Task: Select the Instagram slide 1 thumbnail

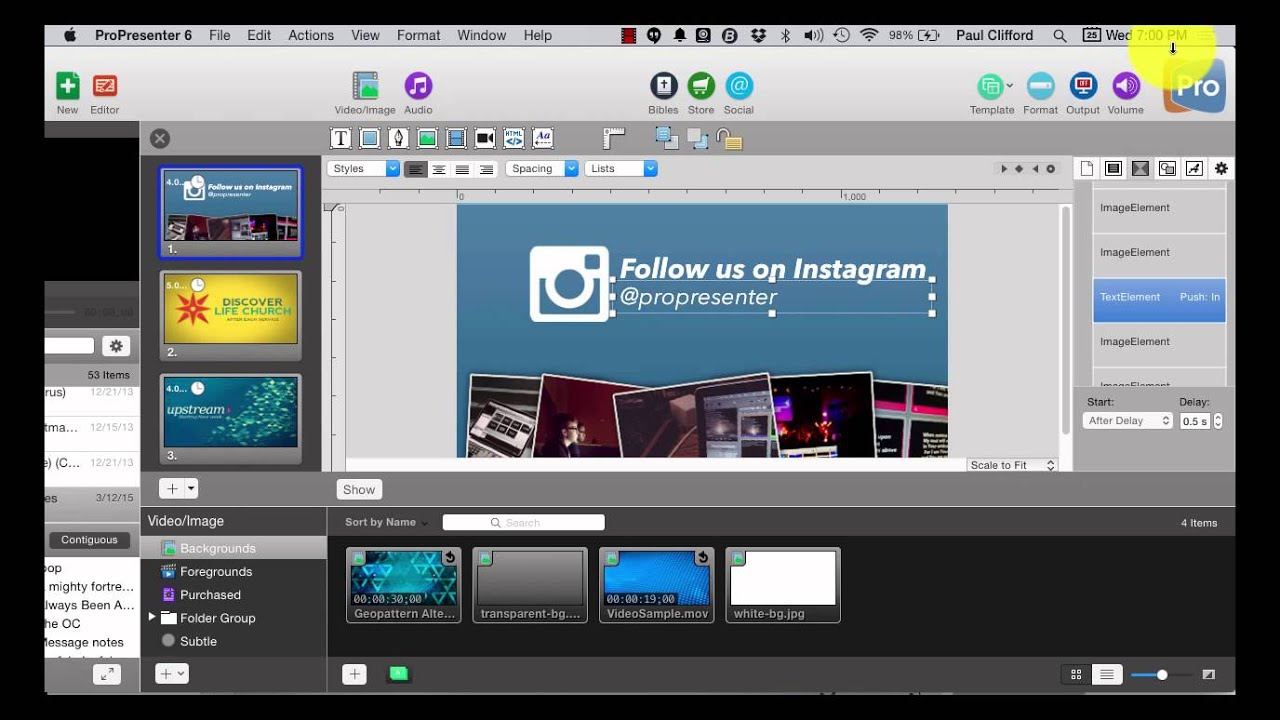Action: pyautogui.click(x=230, y=212)
